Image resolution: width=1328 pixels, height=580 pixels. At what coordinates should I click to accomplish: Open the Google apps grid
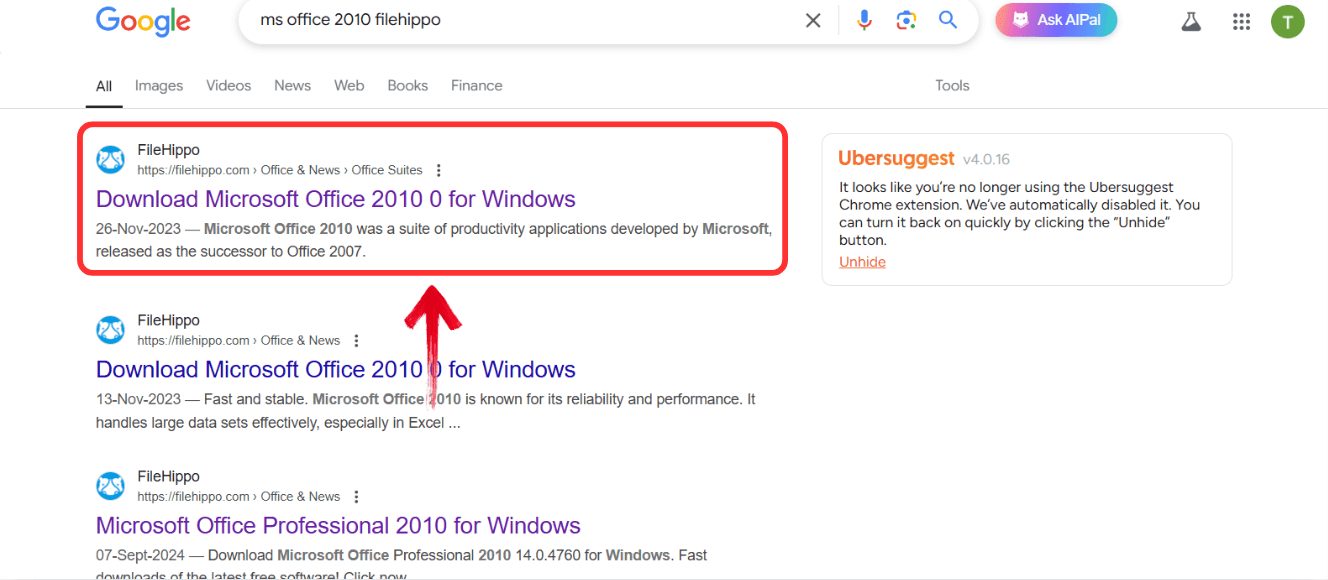click(x=1242, y=21)
